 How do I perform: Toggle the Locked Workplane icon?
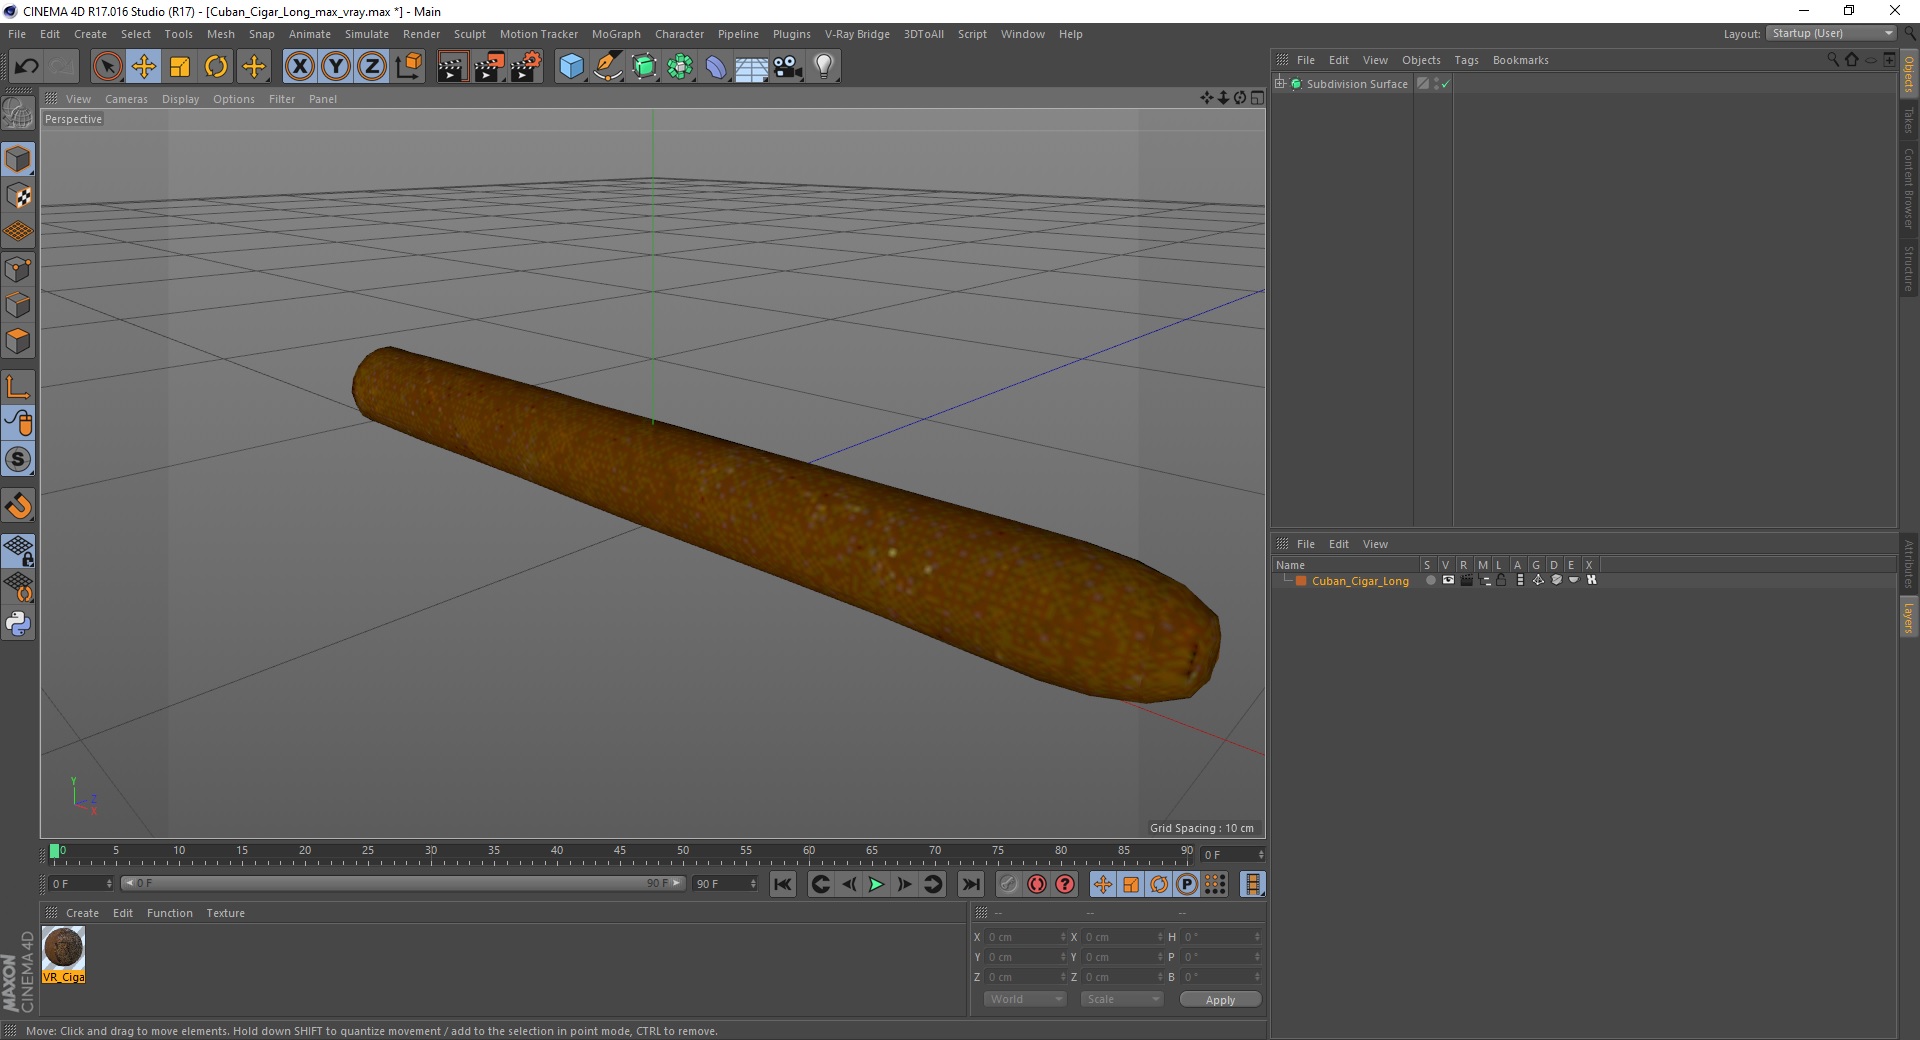[18, 551]
